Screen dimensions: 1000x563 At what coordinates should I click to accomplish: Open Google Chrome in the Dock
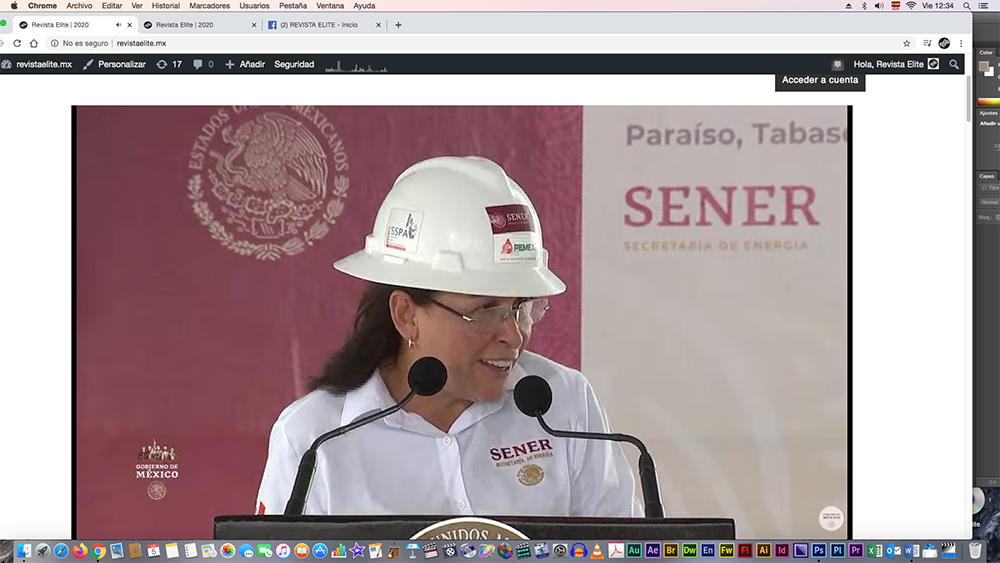click(98, 550)
